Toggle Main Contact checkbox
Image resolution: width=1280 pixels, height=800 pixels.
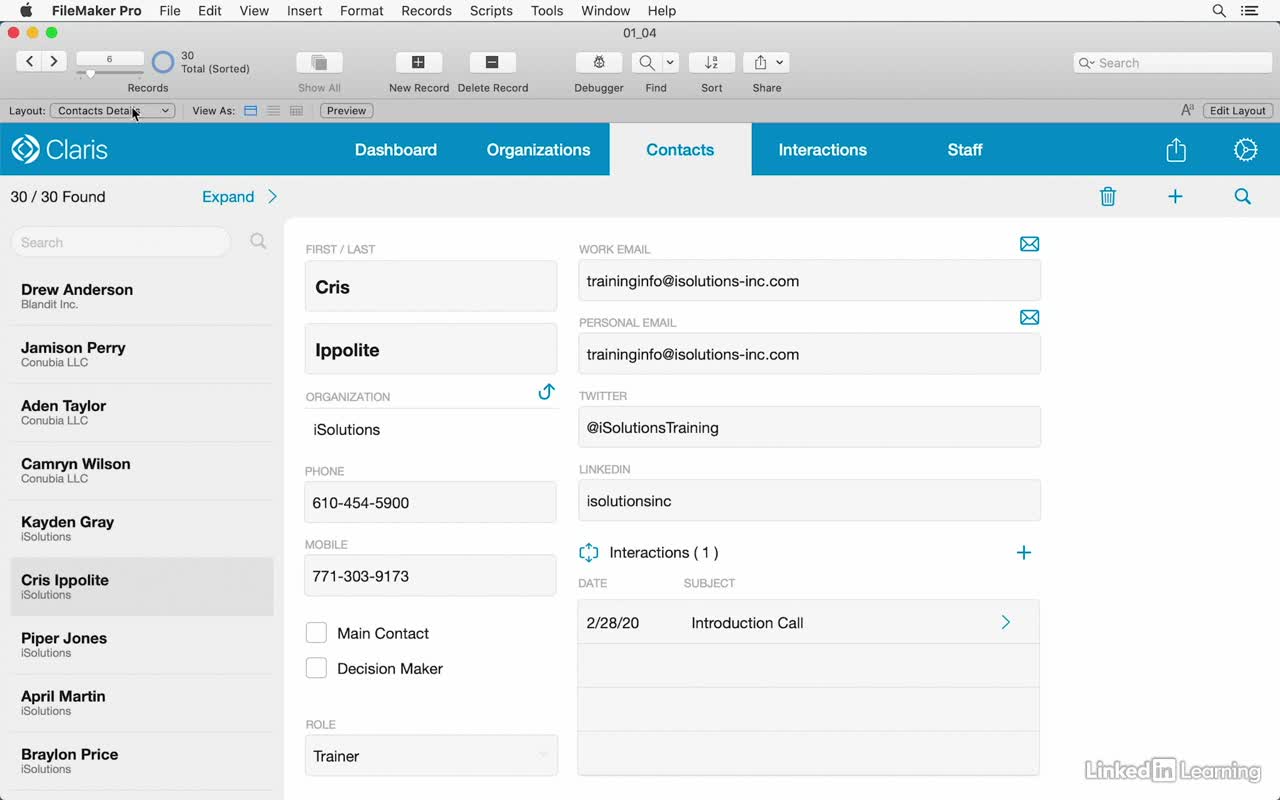tap(316, 633)
